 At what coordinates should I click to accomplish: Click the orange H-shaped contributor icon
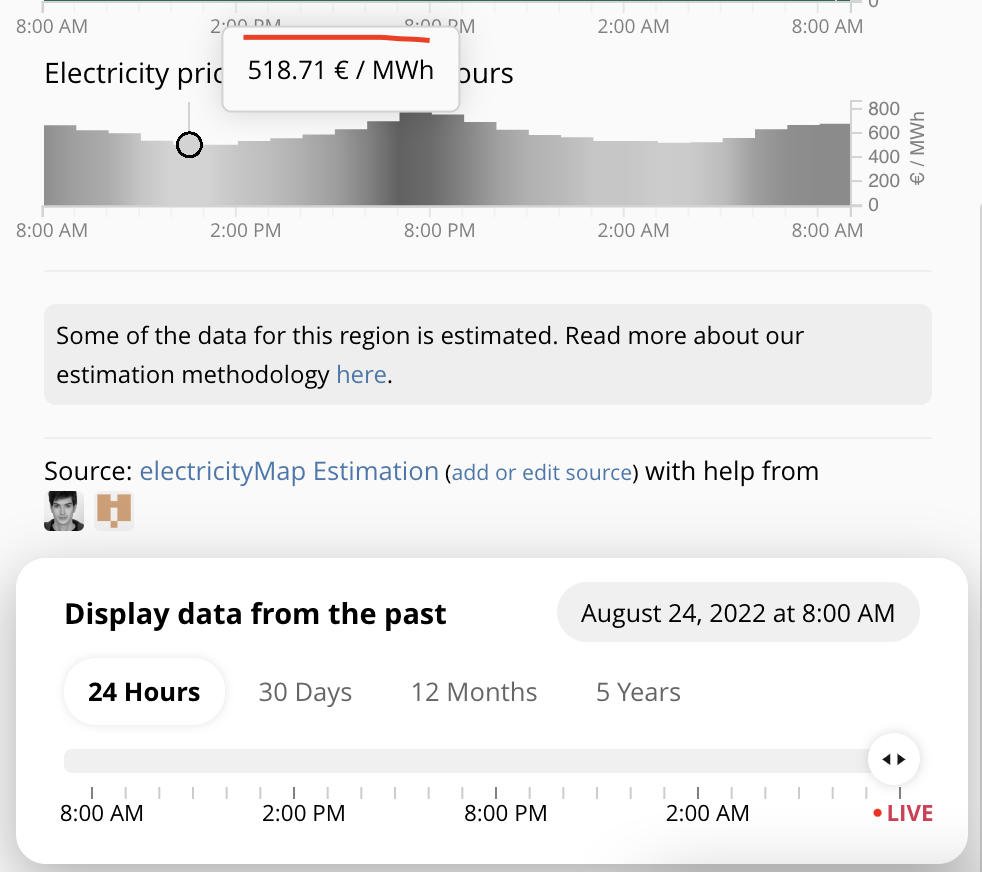(113, 511)
